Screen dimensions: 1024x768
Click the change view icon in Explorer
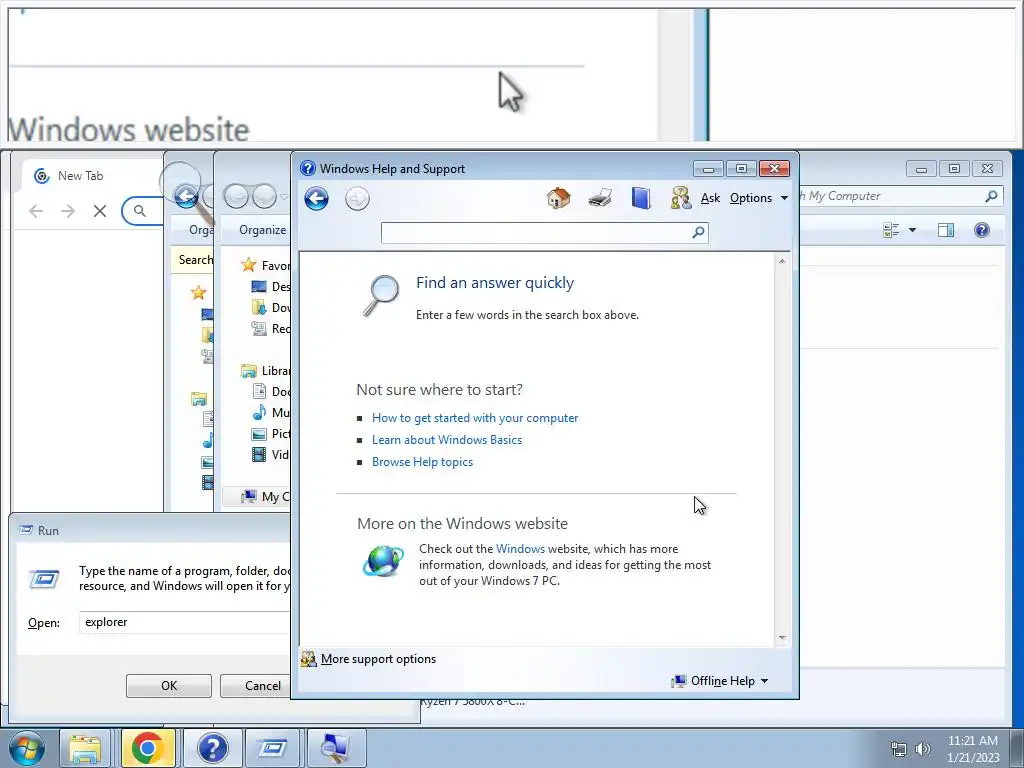(891, 230)
